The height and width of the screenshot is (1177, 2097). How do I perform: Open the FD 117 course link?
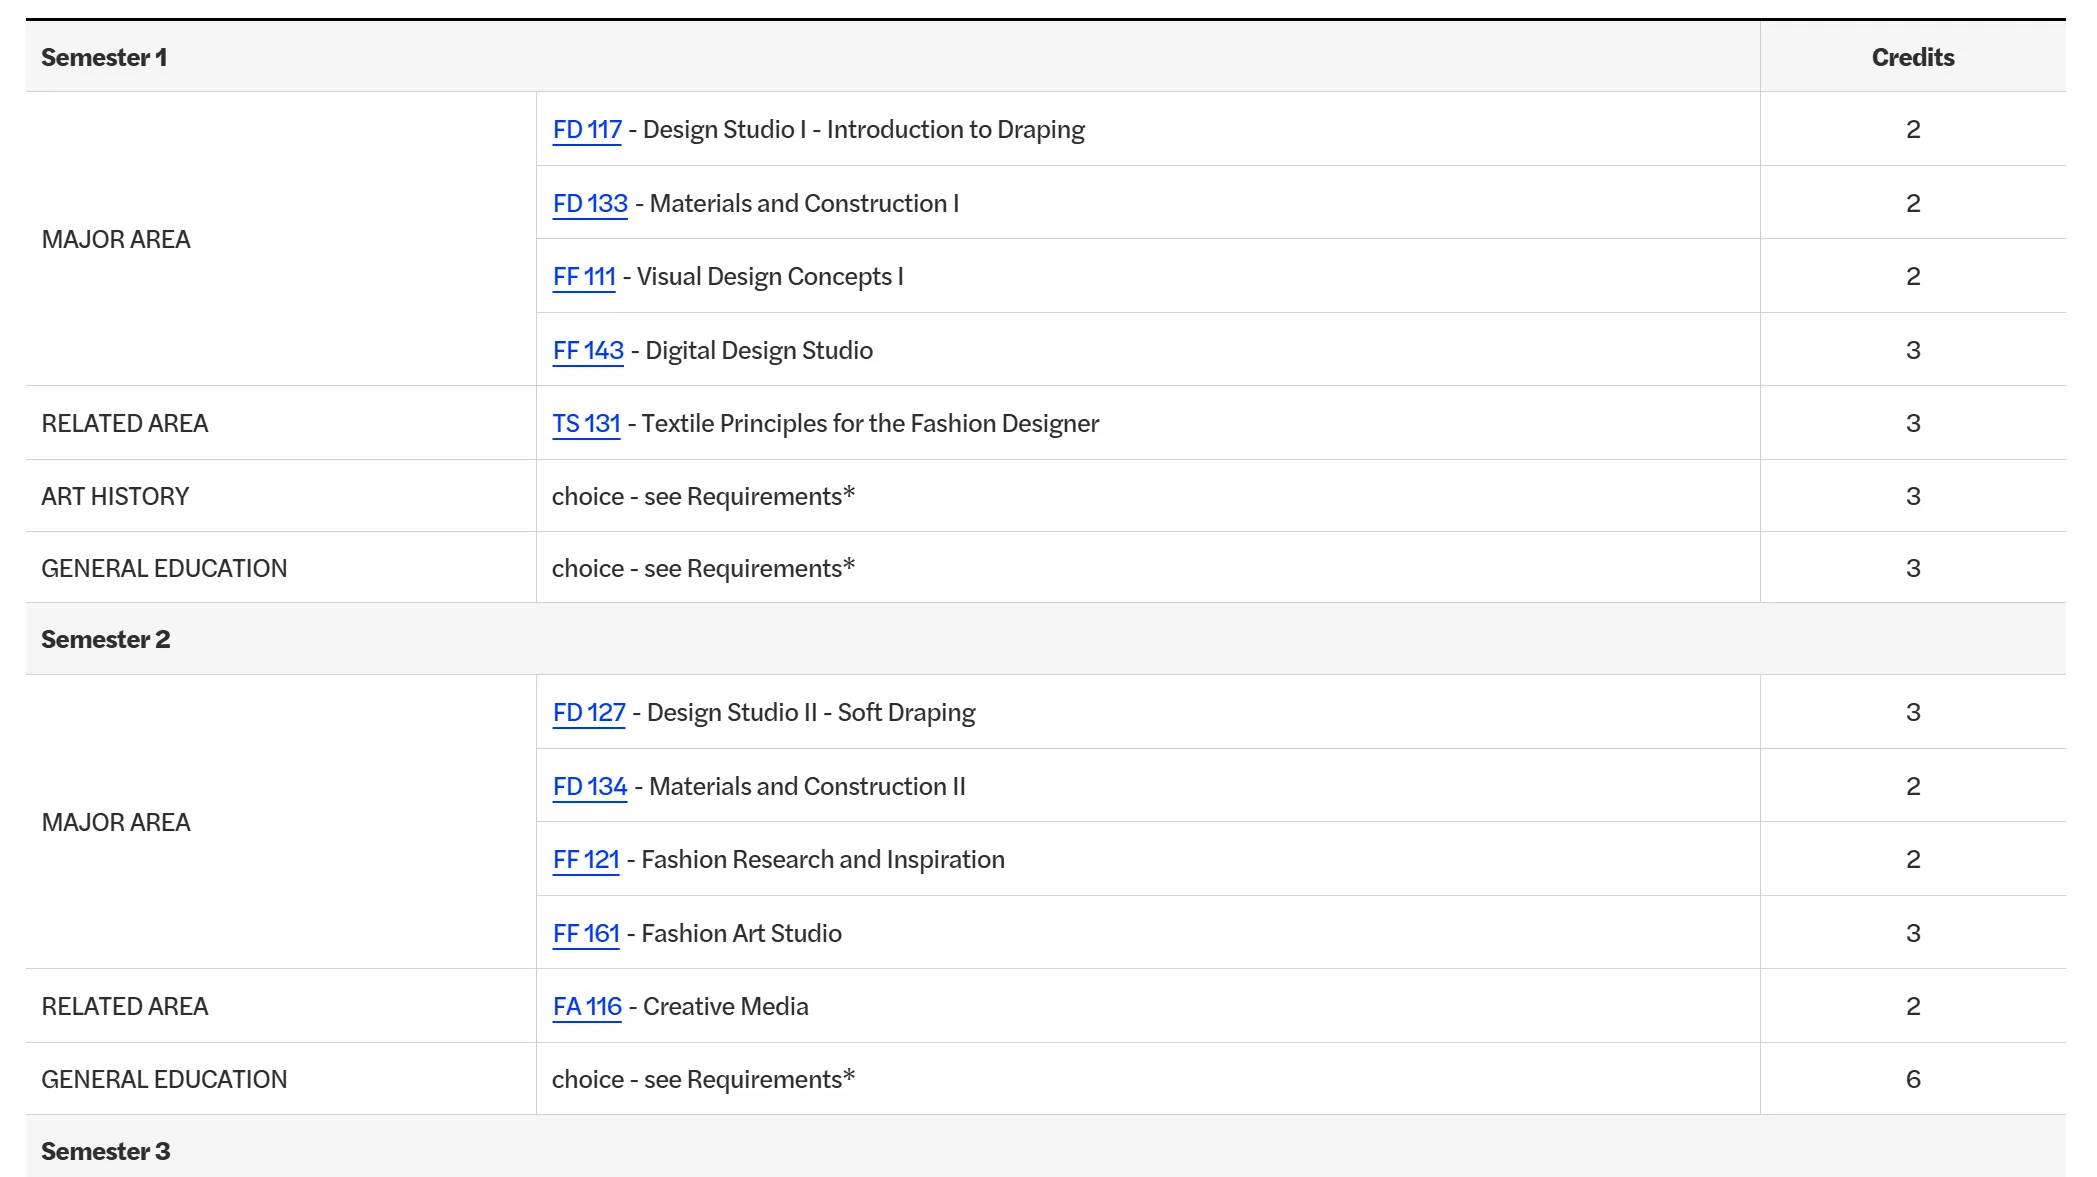point(587,130)
